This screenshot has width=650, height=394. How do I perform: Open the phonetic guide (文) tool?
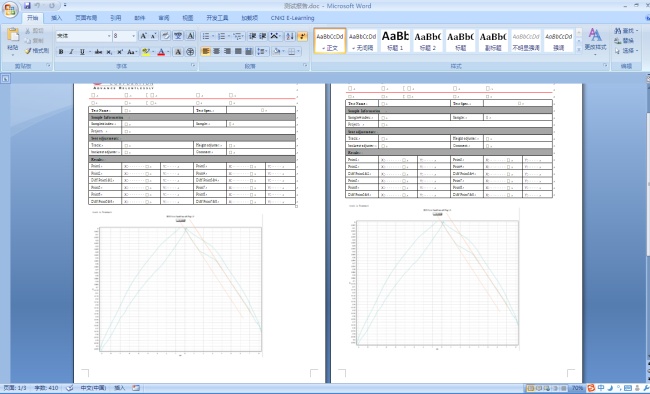click(178, 36)
